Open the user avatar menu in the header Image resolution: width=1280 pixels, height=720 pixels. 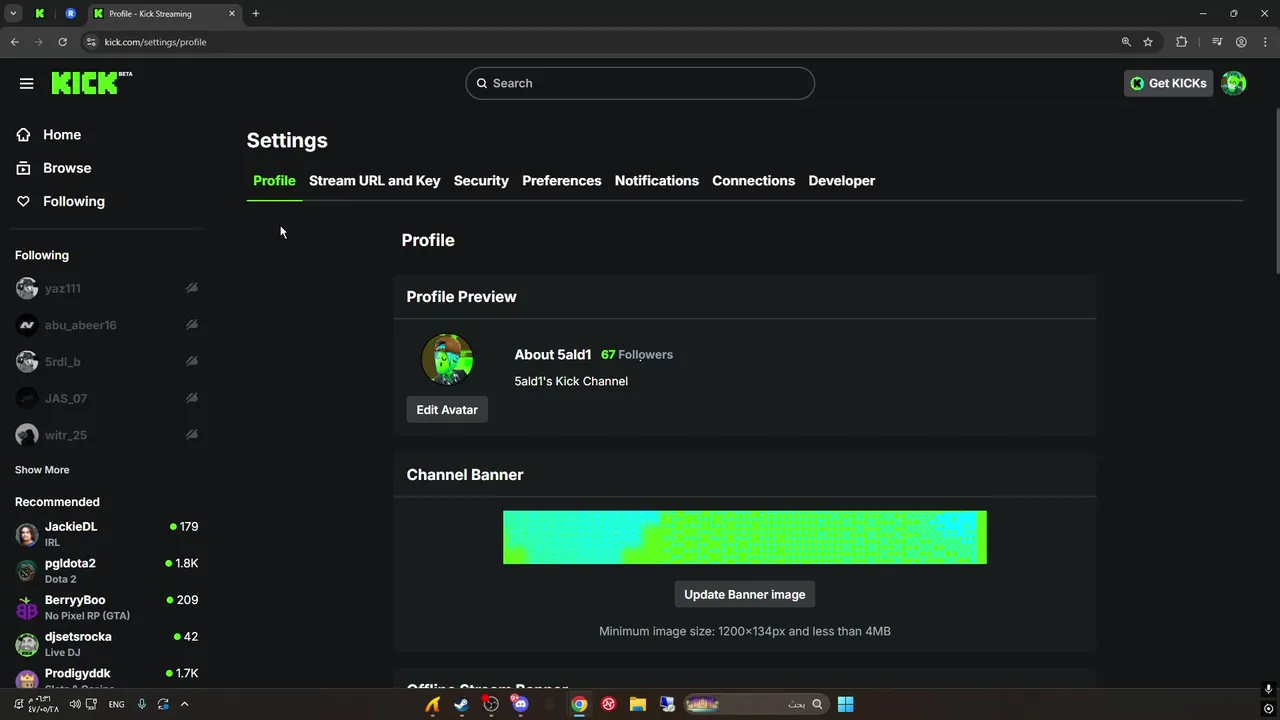[x=1234, y=83]
